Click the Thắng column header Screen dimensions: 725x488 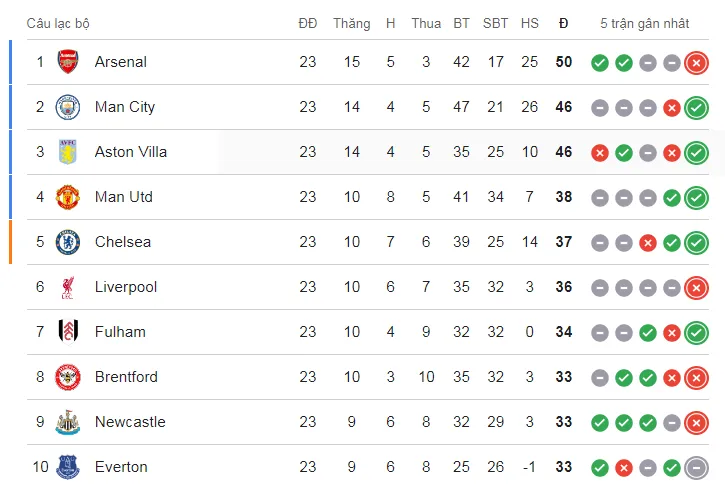(x=351, y=23)
